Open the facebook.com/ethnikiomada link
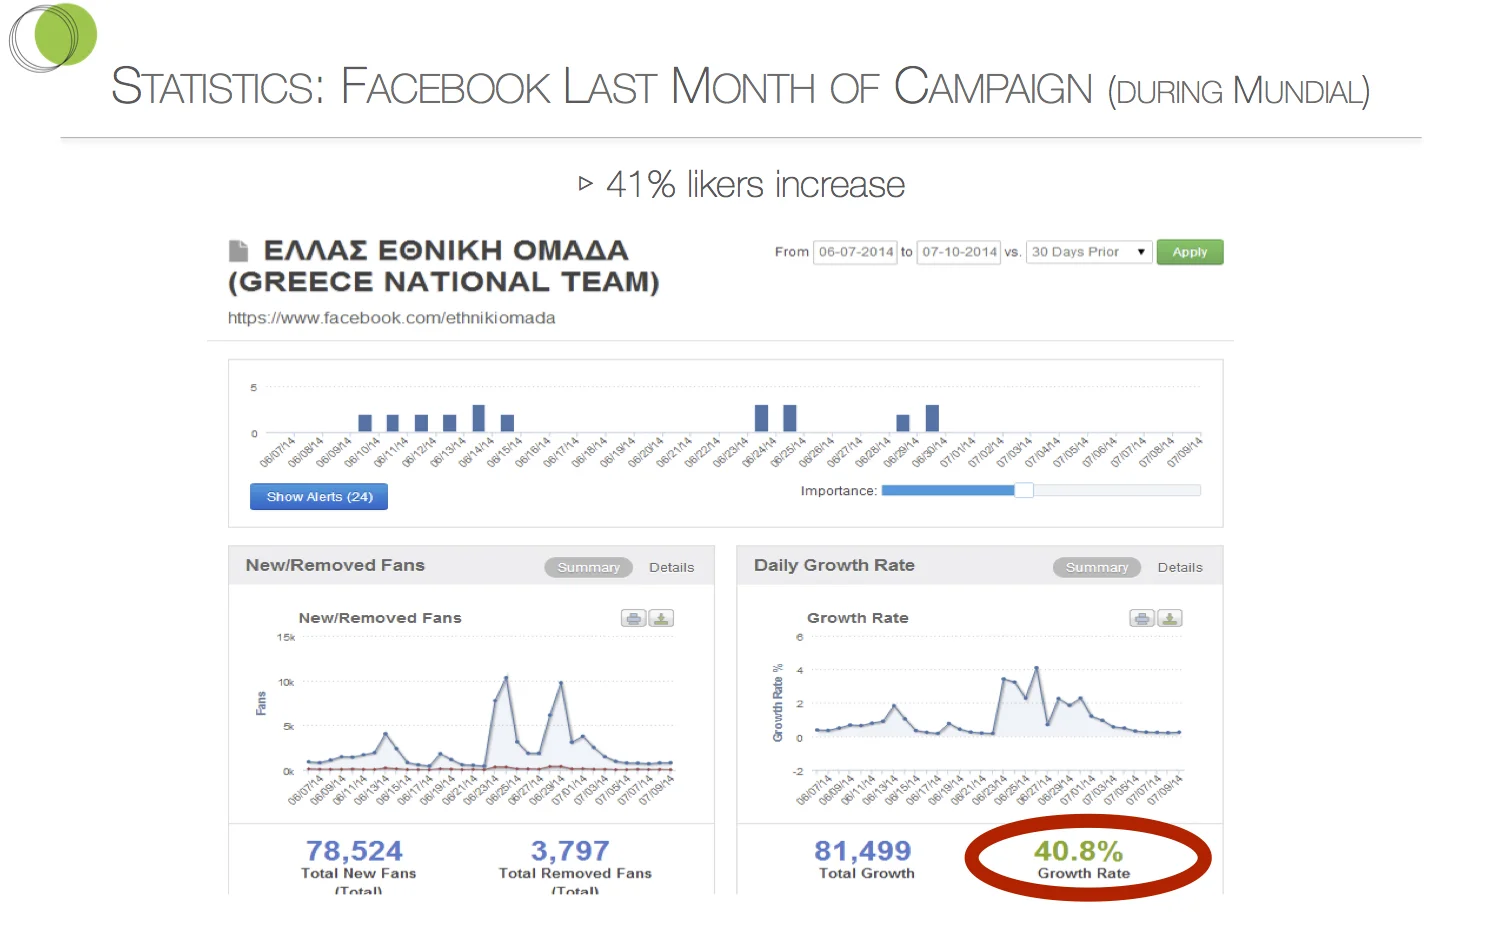The height and width of the screenshot is (937, 1500). [391, 318]
